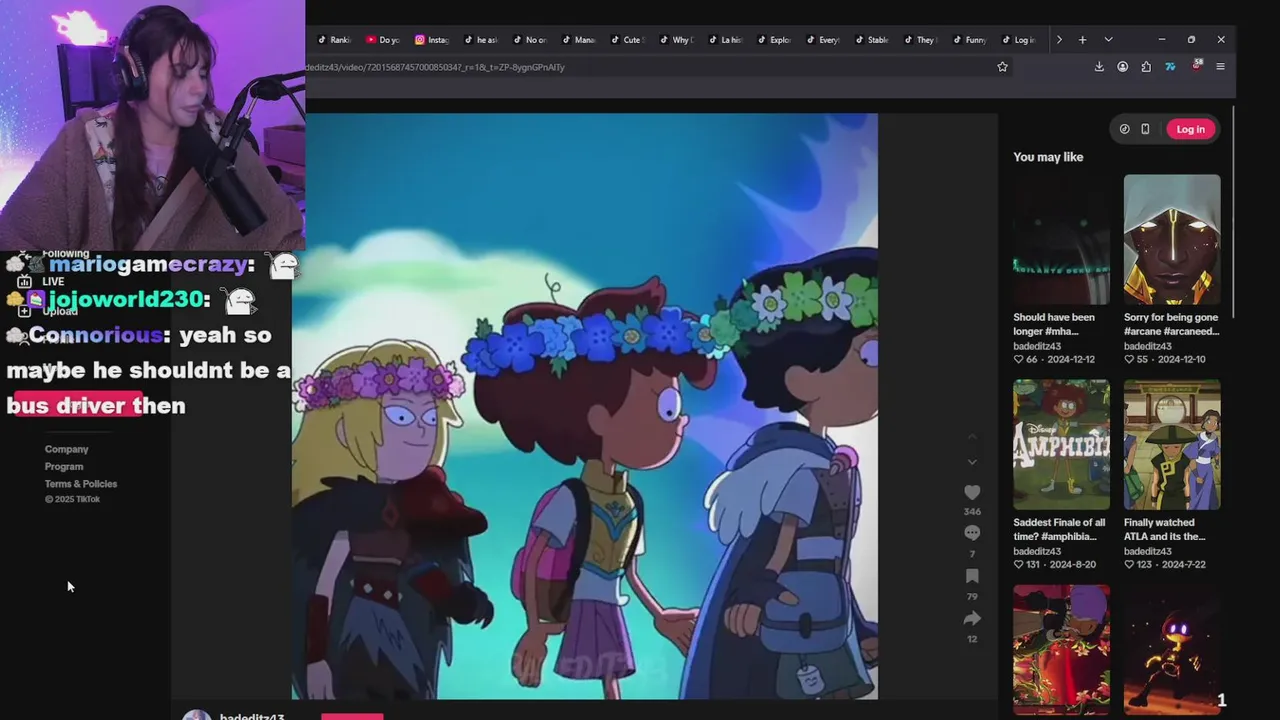This screenshot has width=1280, height=720.
Task: Click 'Sorry for being gone #arcane' title
Action: point(1172,324)
